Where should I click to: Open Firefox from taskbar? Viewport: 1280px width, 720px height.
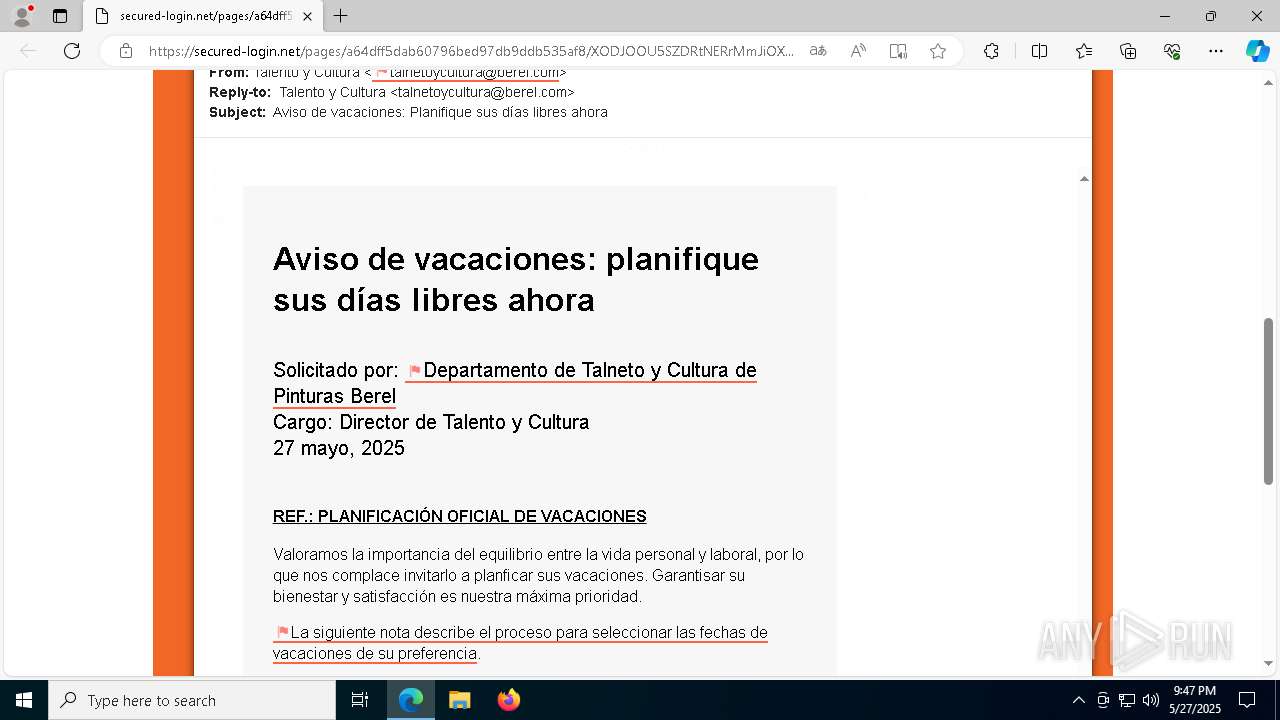pyautogui.click(x=508, y=700)
